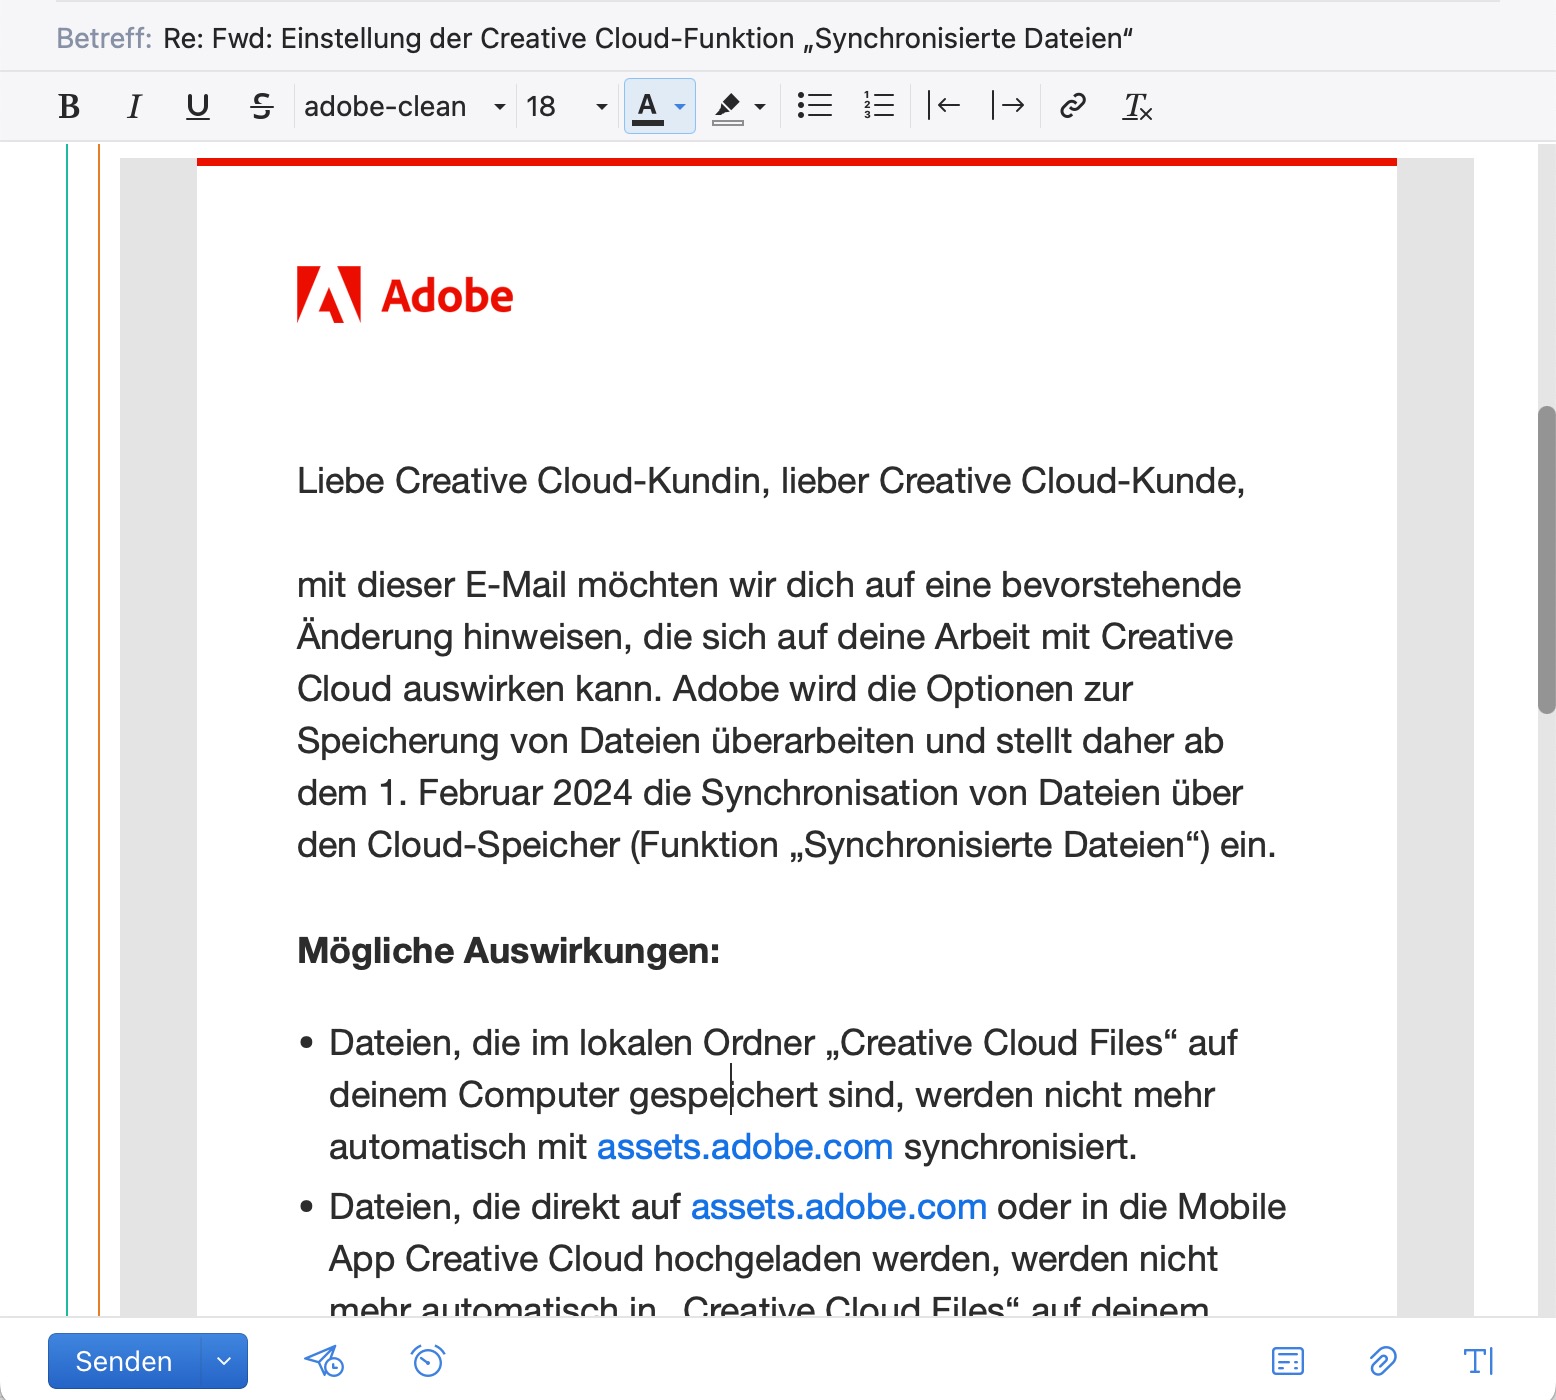
Task: Open the font size 18 dropdown
Action: (566, 106)
